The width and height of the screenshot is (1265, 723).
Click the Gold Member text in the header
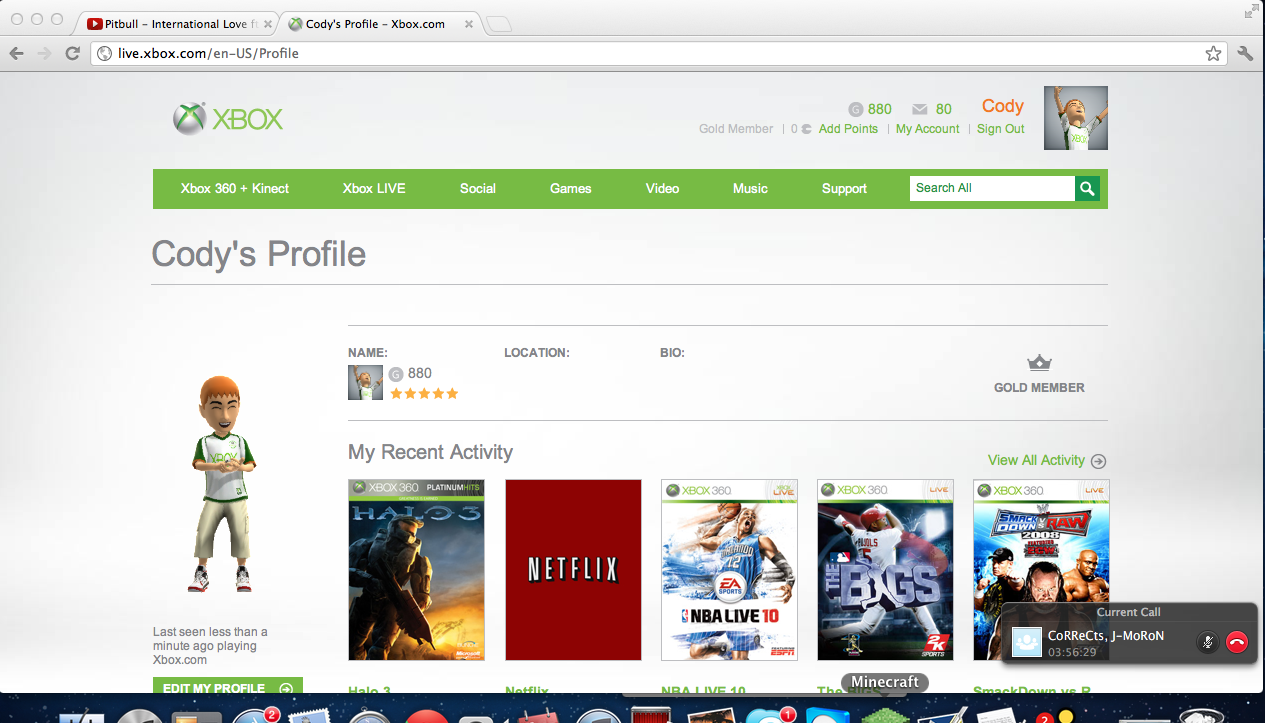click(x=736, y=129)
